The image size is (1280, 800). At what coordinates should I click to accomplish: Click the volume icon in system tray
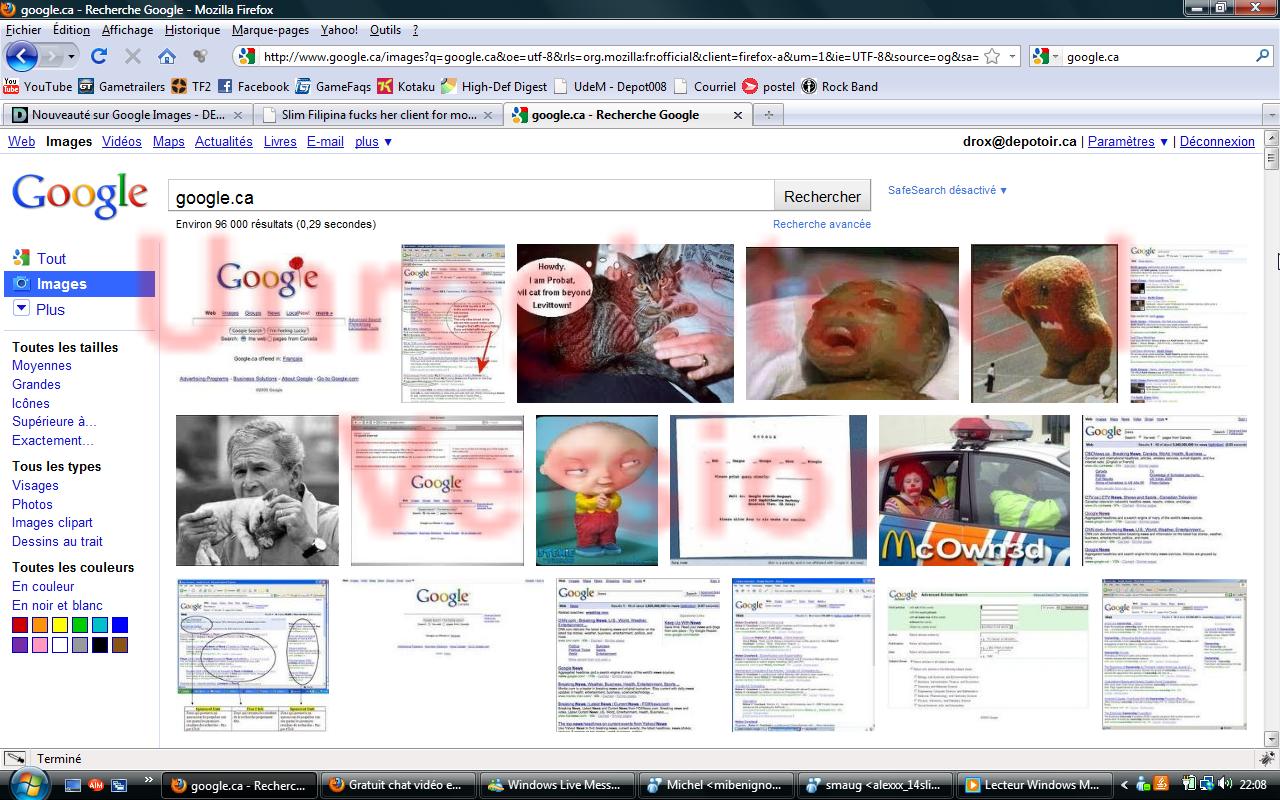(x=1225, y=784)
